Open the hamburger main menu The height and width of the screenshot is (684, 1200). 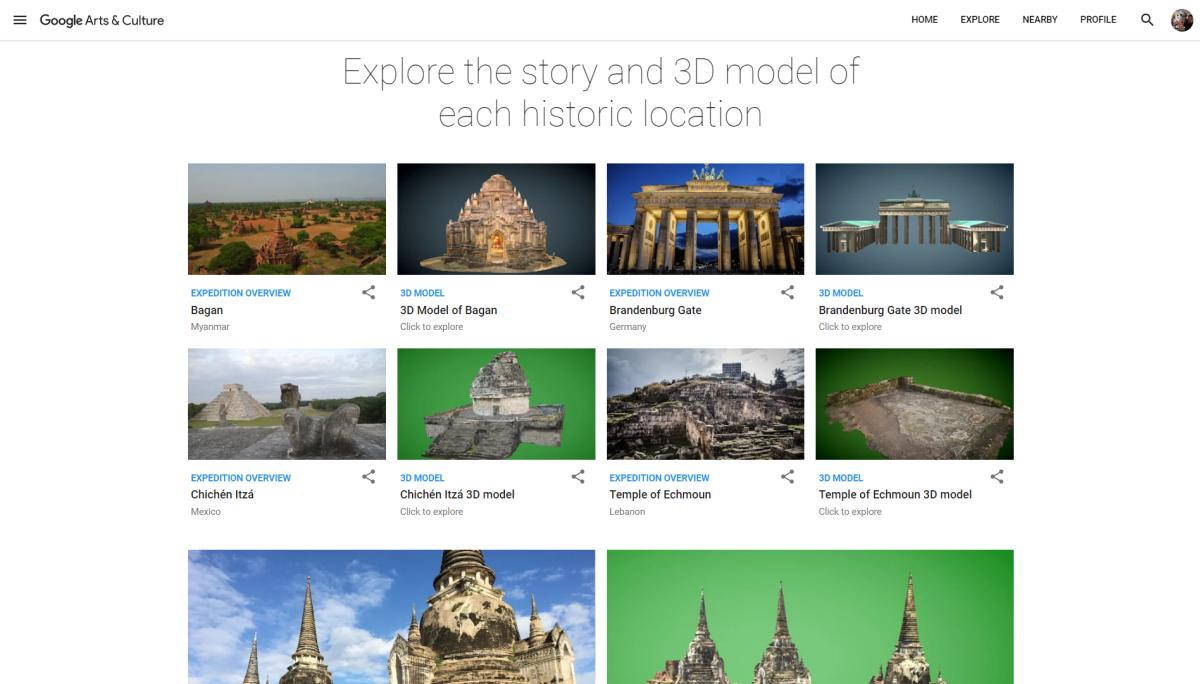tap(20, 20)
